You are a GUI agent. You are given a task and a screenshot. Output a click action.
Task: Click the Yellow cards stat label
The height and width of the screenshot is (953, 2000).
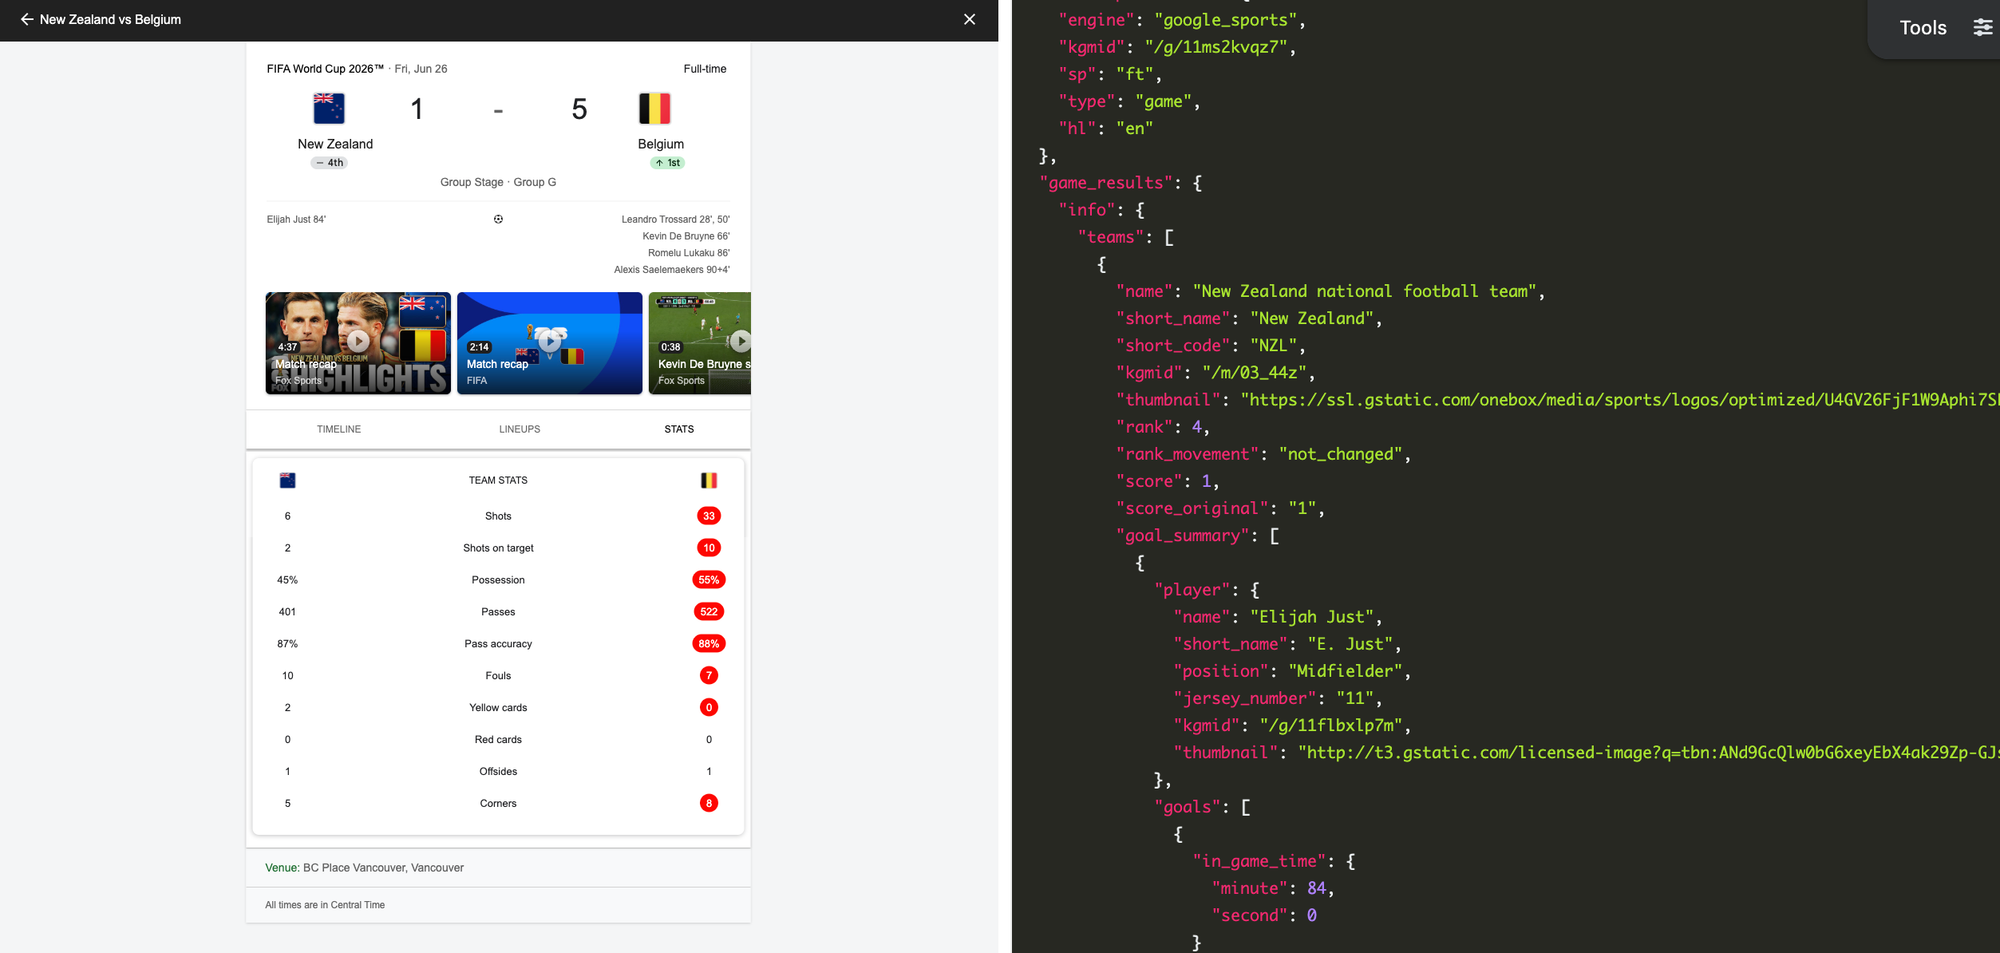[498, 708]
